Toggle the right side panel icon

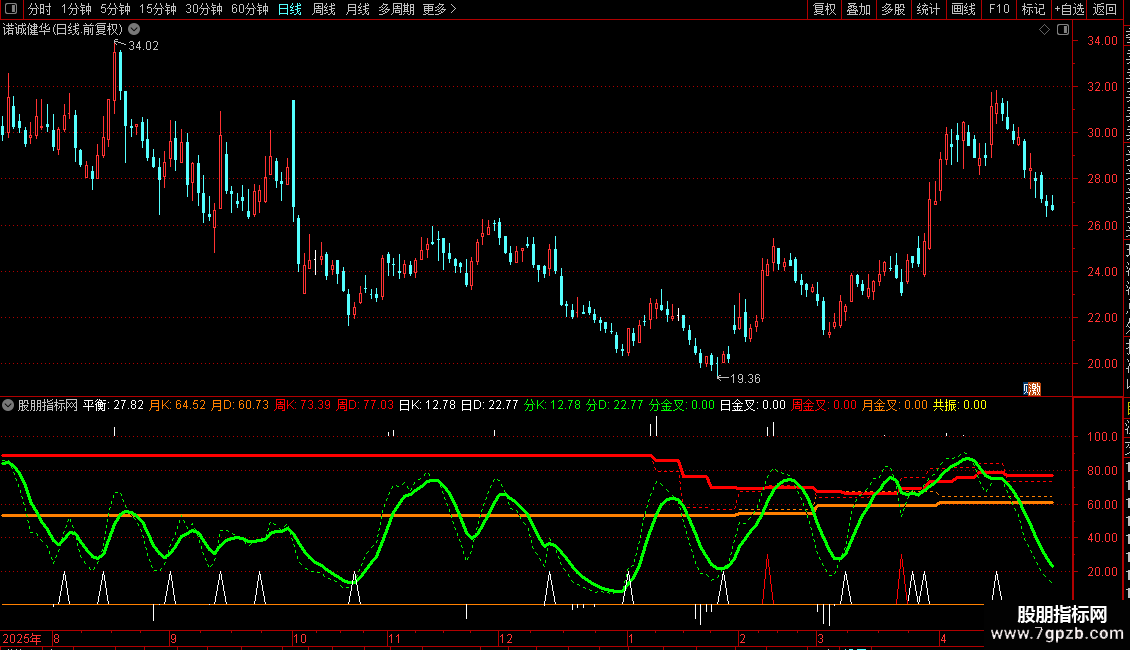click(1063, 30)
